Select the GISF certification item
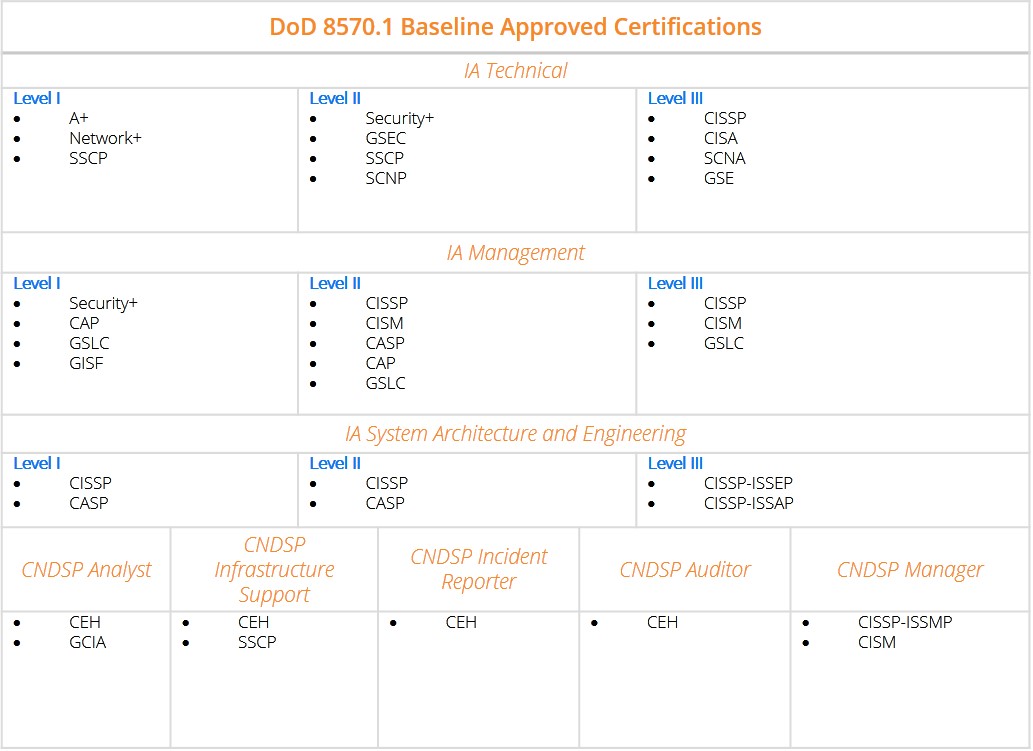This screenshot has height=751, width=1033. 86,363
